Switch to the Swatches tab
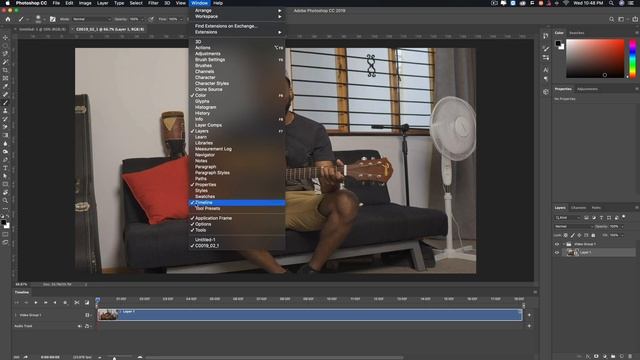Screen dimensions: 640x360 576,33
